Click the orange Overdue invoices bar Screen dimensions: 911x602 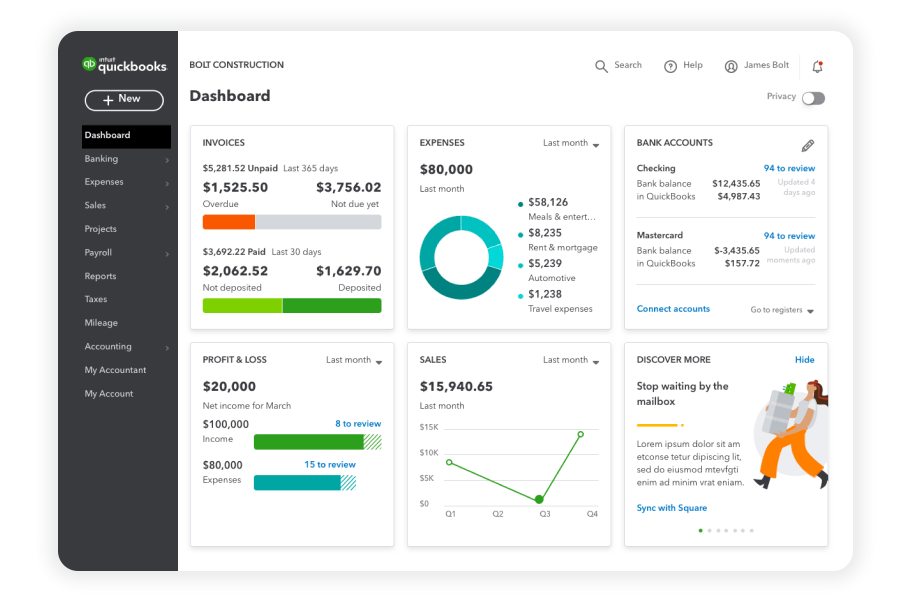tap(228, 222)
